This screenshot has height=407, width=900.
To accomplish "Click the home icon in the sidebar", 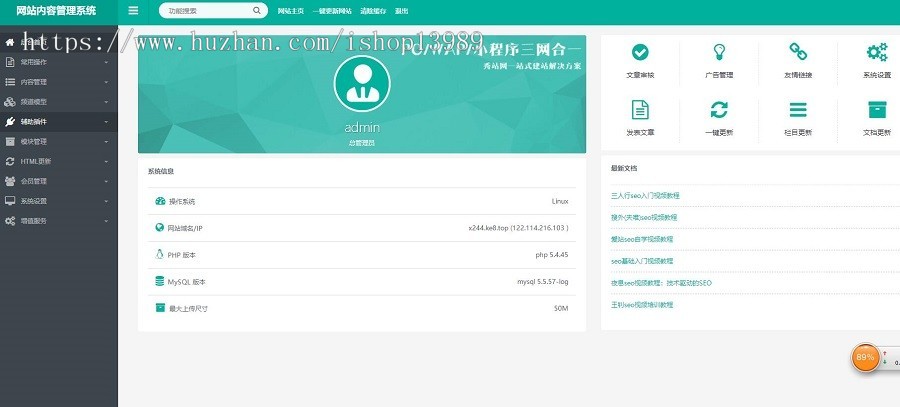I will point(10,42).
